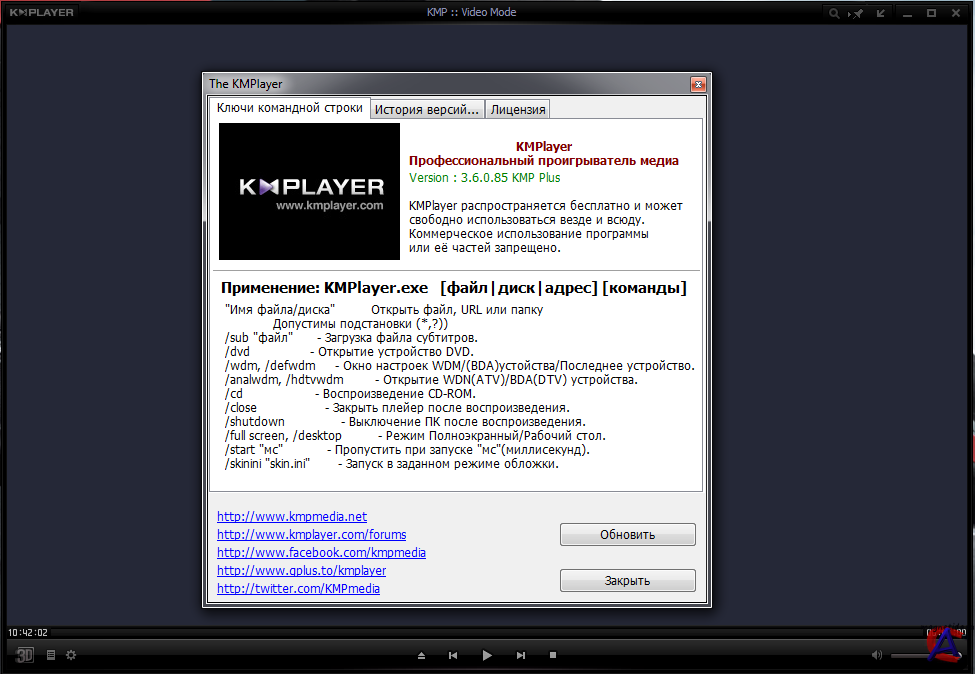Click the /start "мс" command text

click(254, 450)
